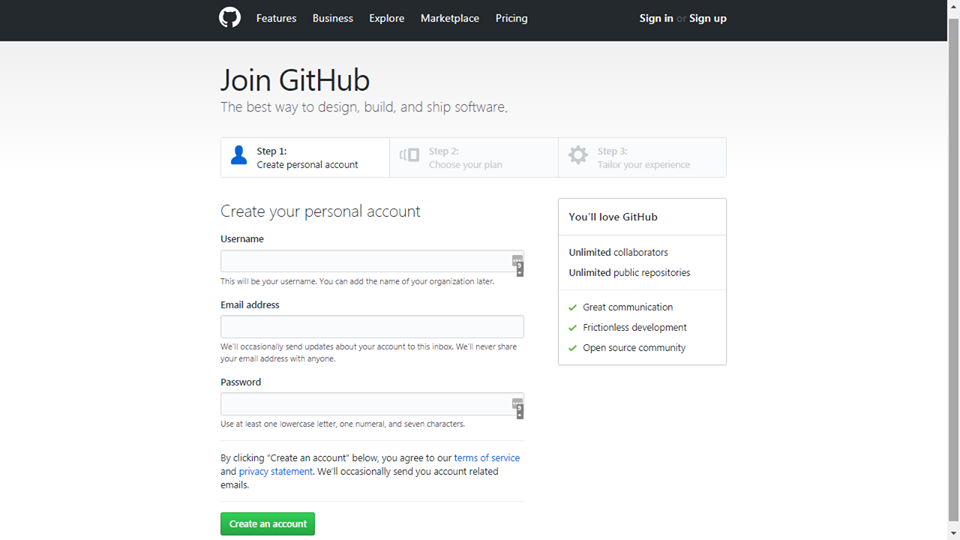The width and height of the screenshot is (960, 540).
Task: Click the Open source community checkmark icon
Action: [572, 348]
